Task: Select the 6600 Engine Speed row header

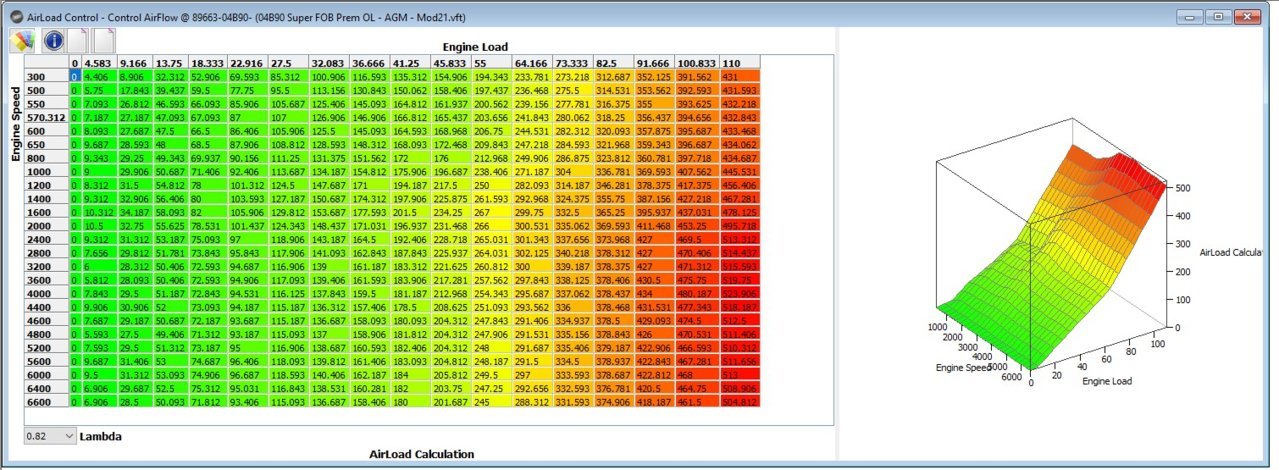Action: click(x=46, y=400)
